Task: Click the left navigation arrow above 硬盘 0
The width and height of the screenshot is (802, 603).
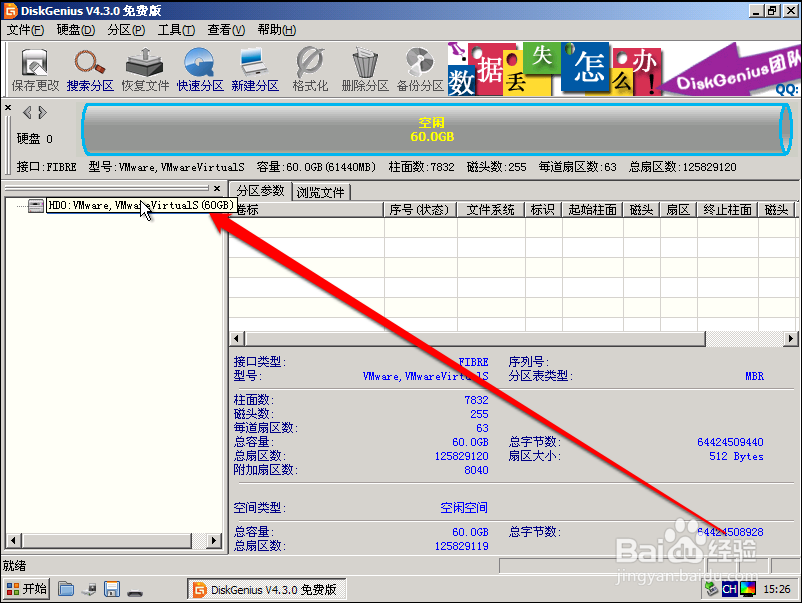Action: click(x=25, y=112)
